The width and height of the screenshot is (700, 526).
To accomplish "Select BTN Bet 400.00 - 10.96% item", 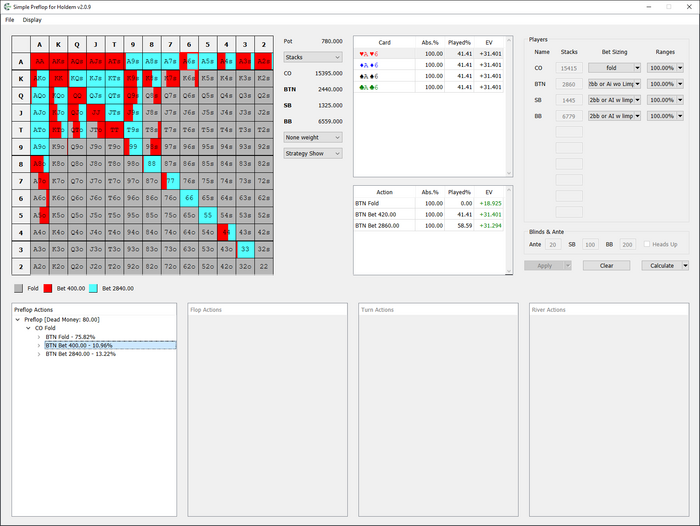I will click(110, 346).
